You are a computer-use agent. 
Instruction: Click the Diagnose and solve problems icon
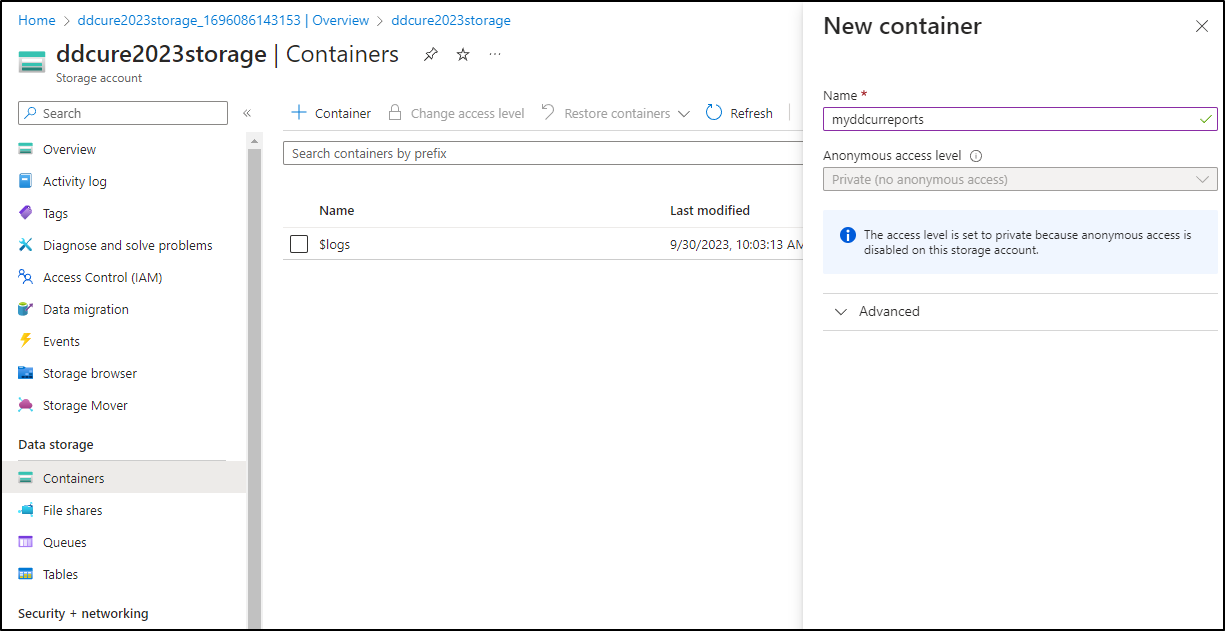pyautogui.click(x=26, y=245)
